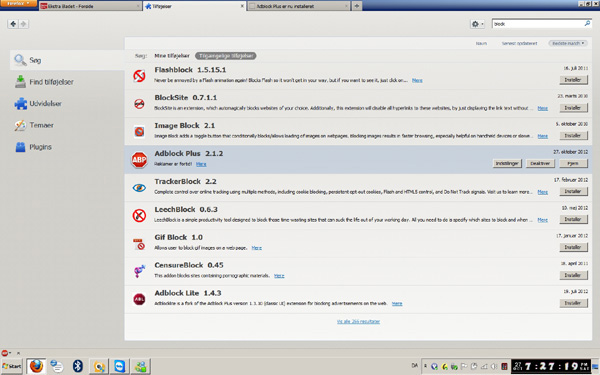This screenshot has height=375, width=600.
Task: Click the LeechBlock extension icon
Action: pos(139,215)
